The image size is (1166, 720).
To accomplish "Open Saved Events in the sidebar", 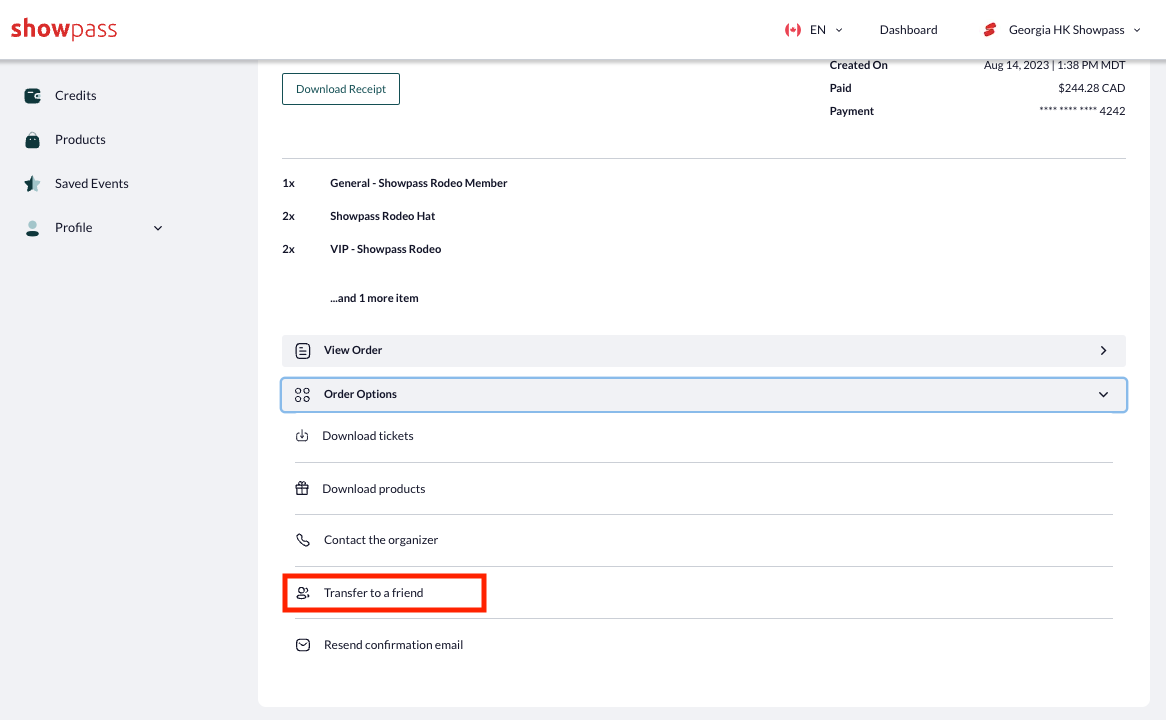I will click(x=91, y=184).
